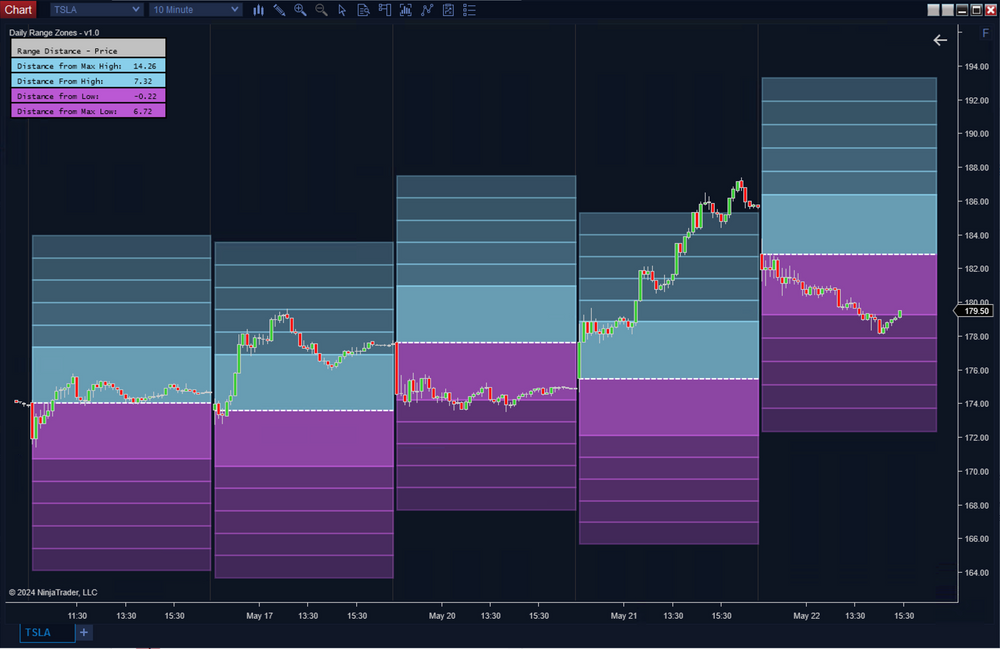Add a new tab with the plus button
The width and height of the screenshot is (1000, 649).
tap(83, 632)
